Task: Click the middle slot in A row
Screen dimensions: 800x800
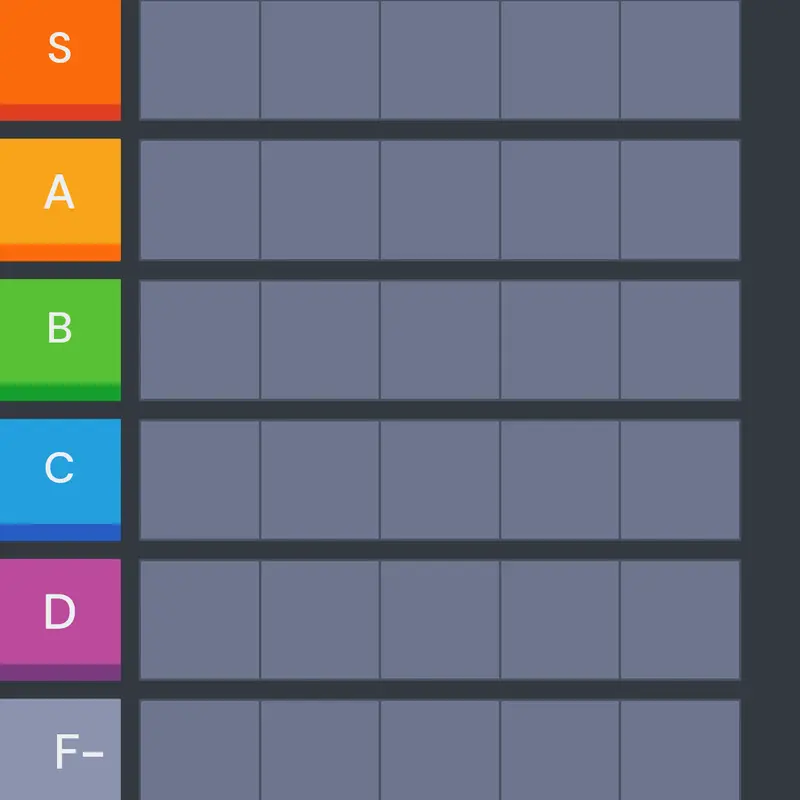Action: point(440,200)
